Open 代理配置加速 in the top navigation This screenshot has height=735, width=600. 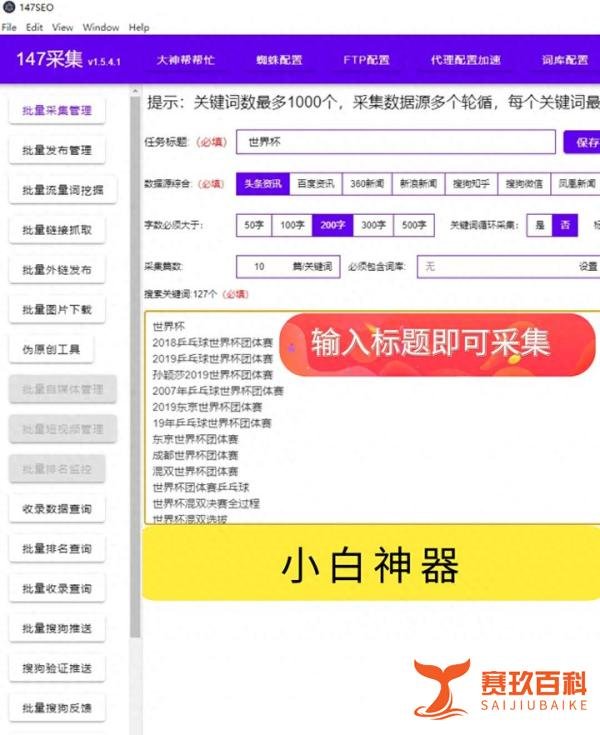pos(465,60)
